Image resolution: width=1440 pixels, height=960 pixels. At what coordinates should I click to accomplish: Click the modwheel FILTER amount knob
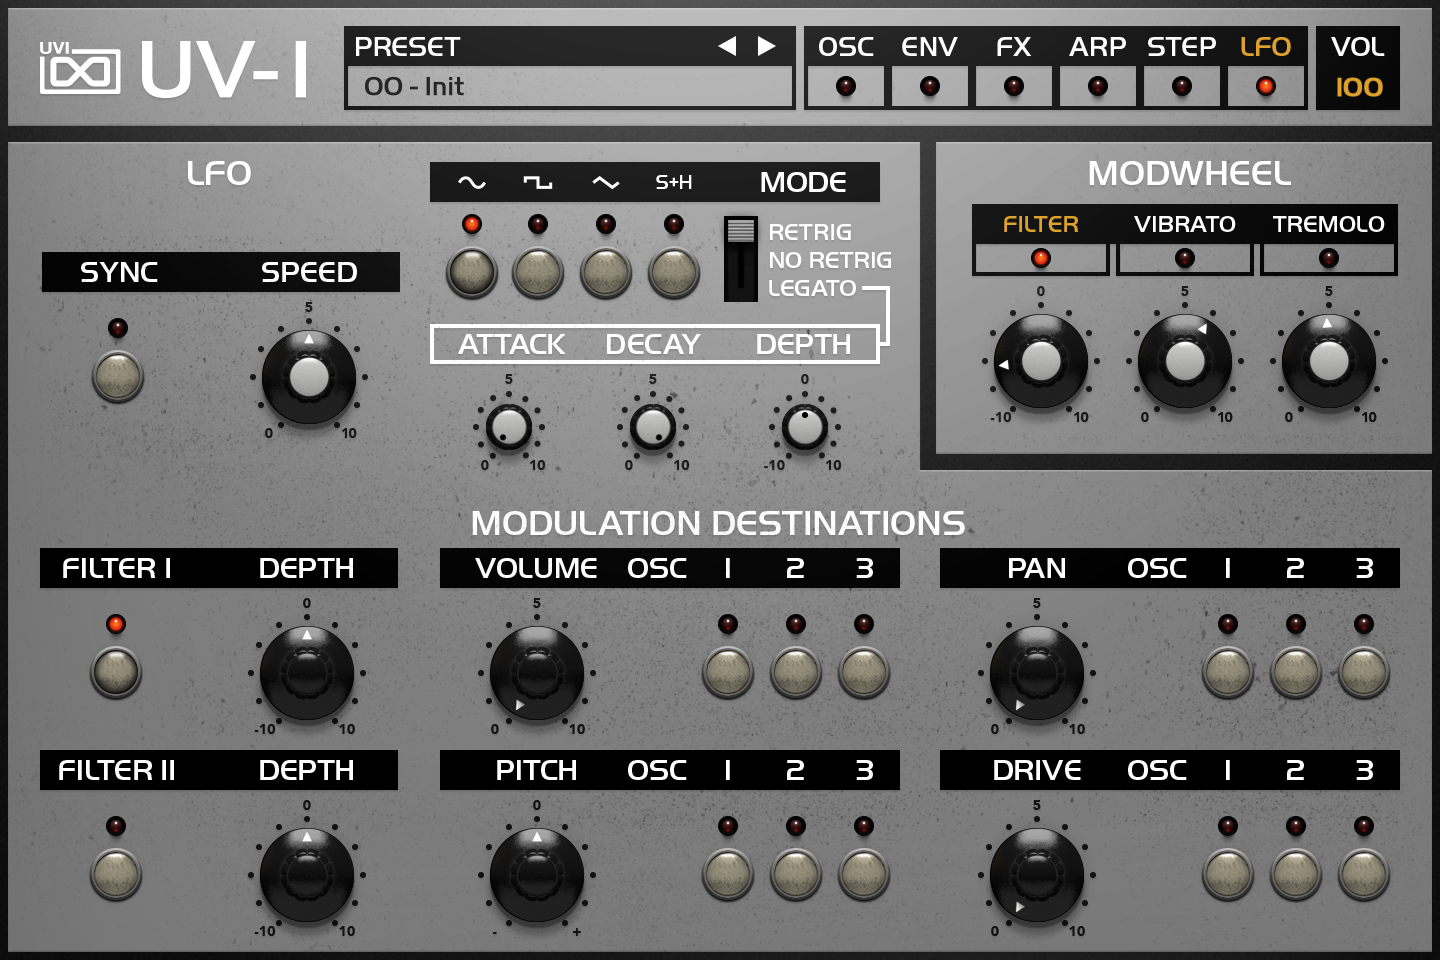1041,361
